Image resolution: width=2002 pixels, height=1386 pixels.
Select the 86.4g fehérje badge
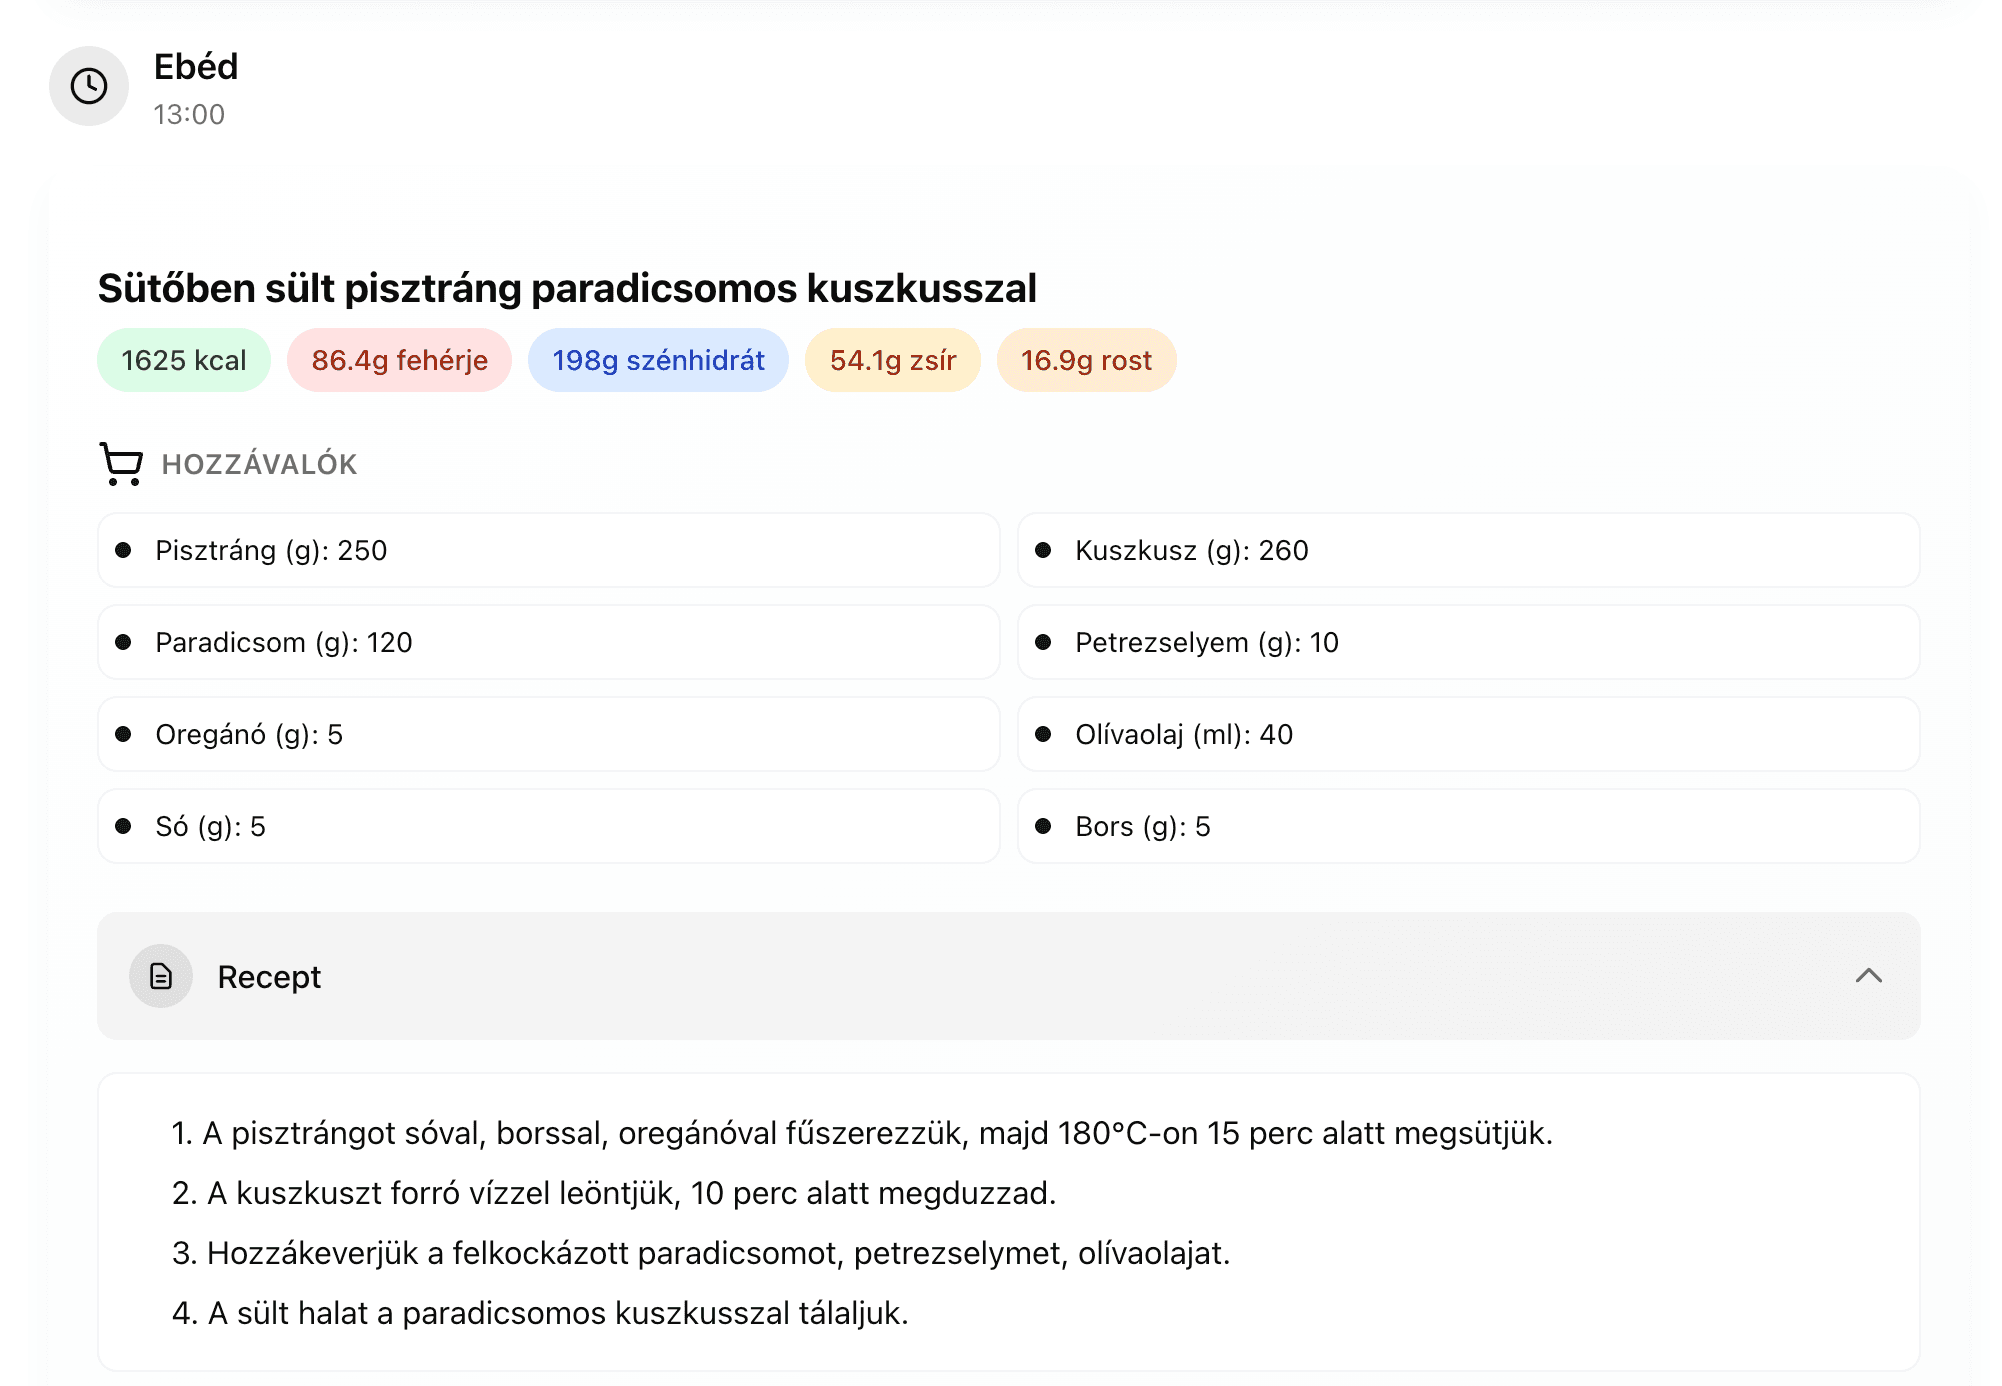pyautogui.click(x=399, y=360)
